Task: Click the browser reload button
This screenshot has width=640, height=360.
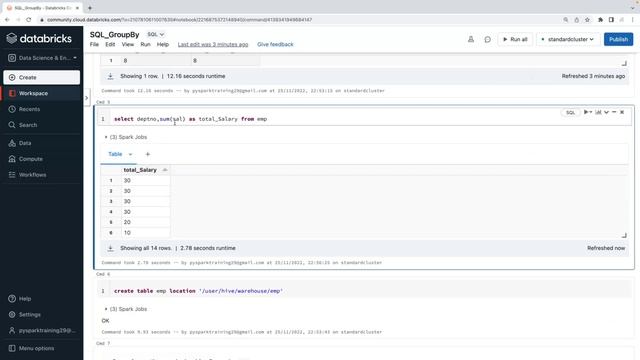Action: coord(29,20)
